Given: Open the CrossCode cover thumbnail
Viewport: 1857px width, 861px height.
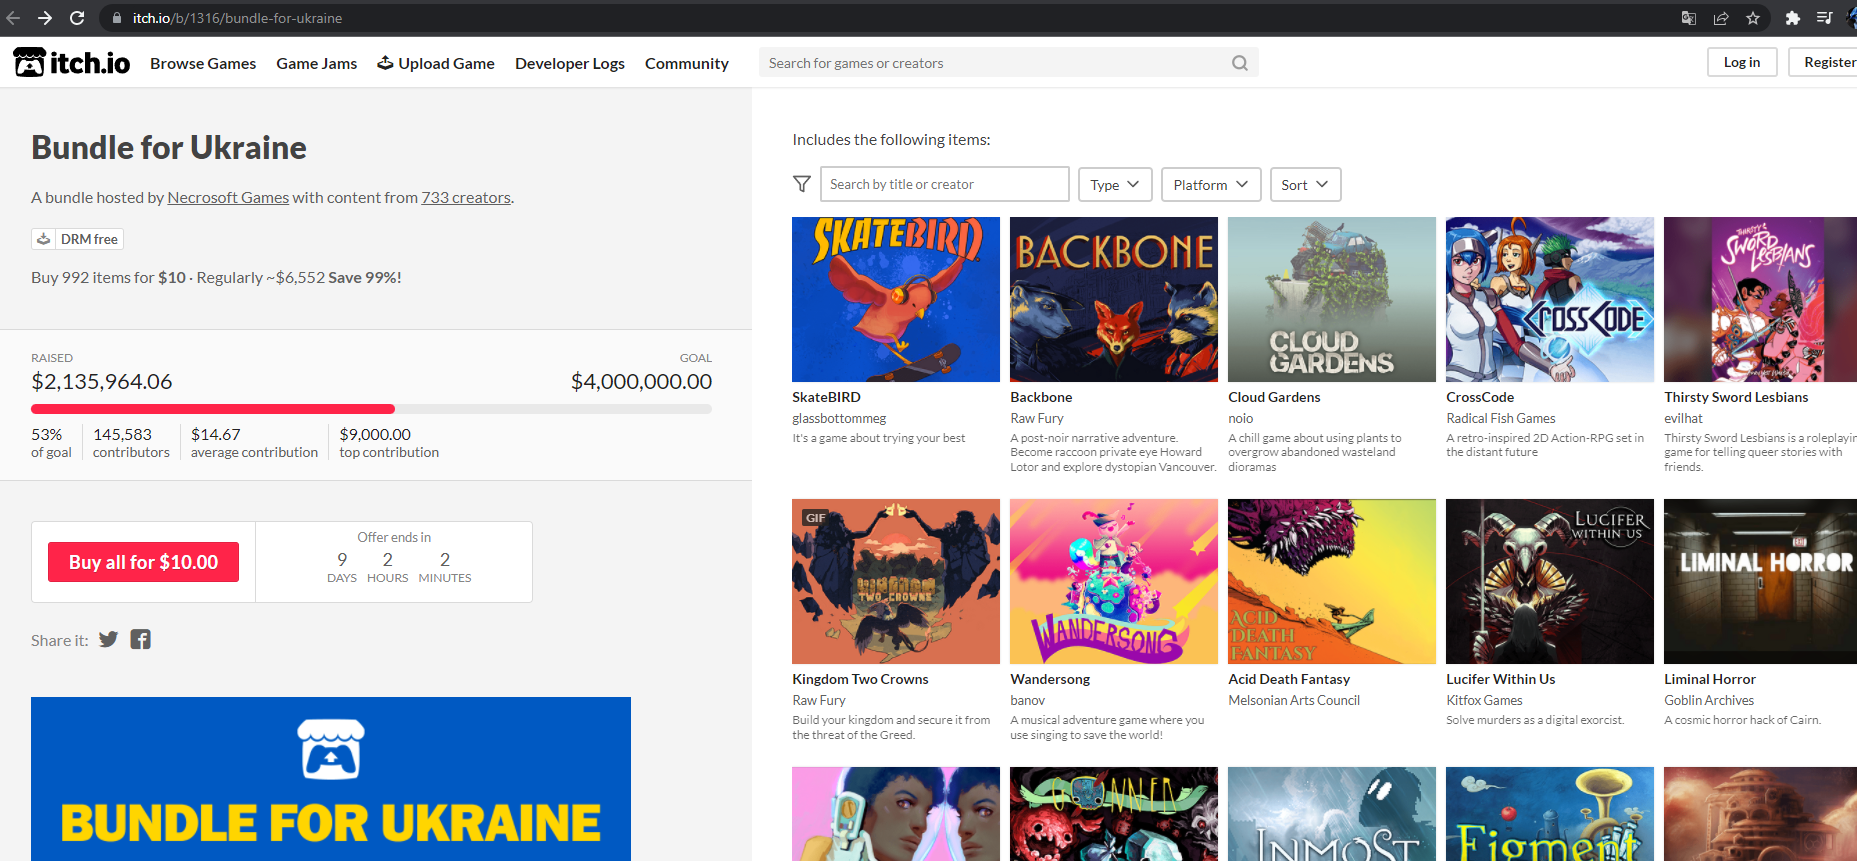Looking at the screenshot, I should [1550, 299].
